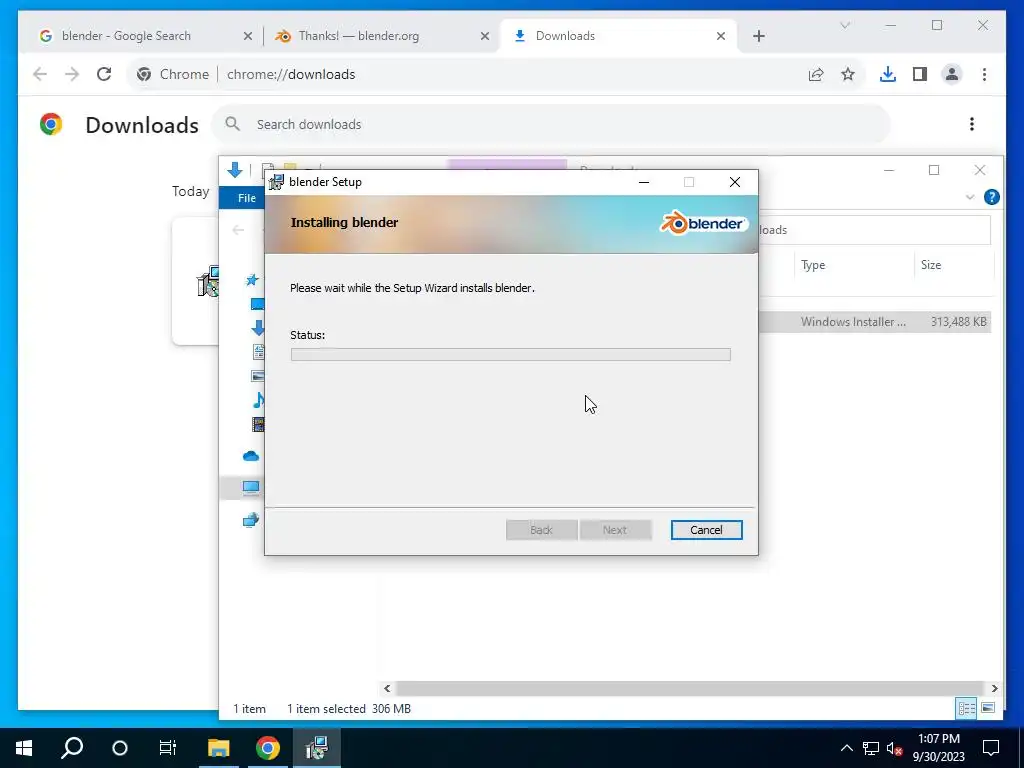The height and width of the screenshot is (768, 1024).
Task: Close the Downloads tab
Action: tap(721, 36)
